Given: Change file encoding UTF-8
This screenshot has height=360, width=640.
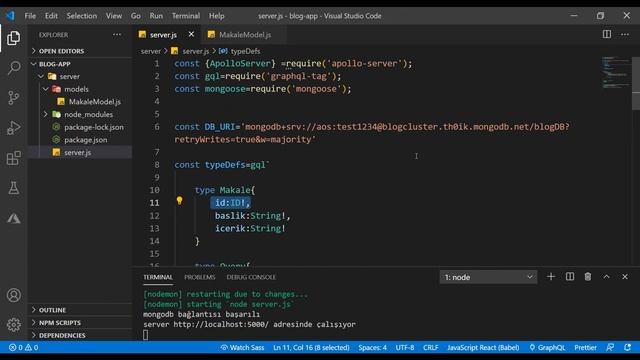Looking at the screenshot, I should [404, 347].
